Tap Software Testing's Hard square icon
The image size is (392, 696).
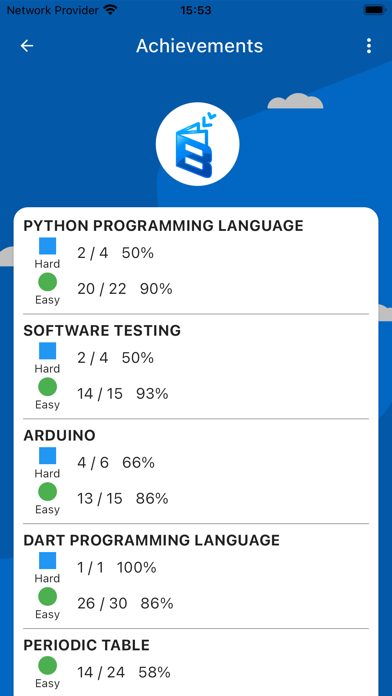(x=48, y=351)
